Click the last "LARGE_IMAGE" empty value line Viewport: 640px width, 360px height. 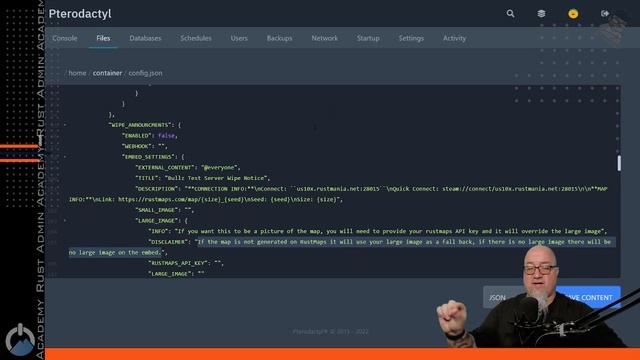pyautogui.click(x=176, y=273)
